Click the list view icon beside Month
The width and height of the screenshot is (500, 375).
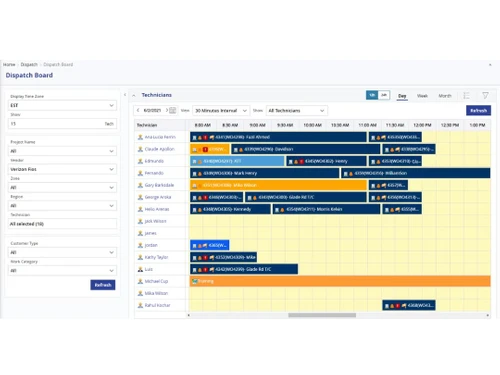pyautogui.click(x=466, y=96)
